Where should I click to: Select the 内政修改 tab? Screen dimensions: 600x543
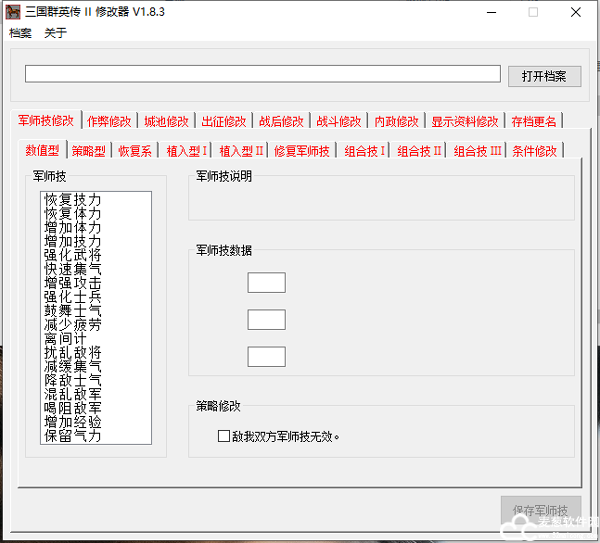coord(397,121)
